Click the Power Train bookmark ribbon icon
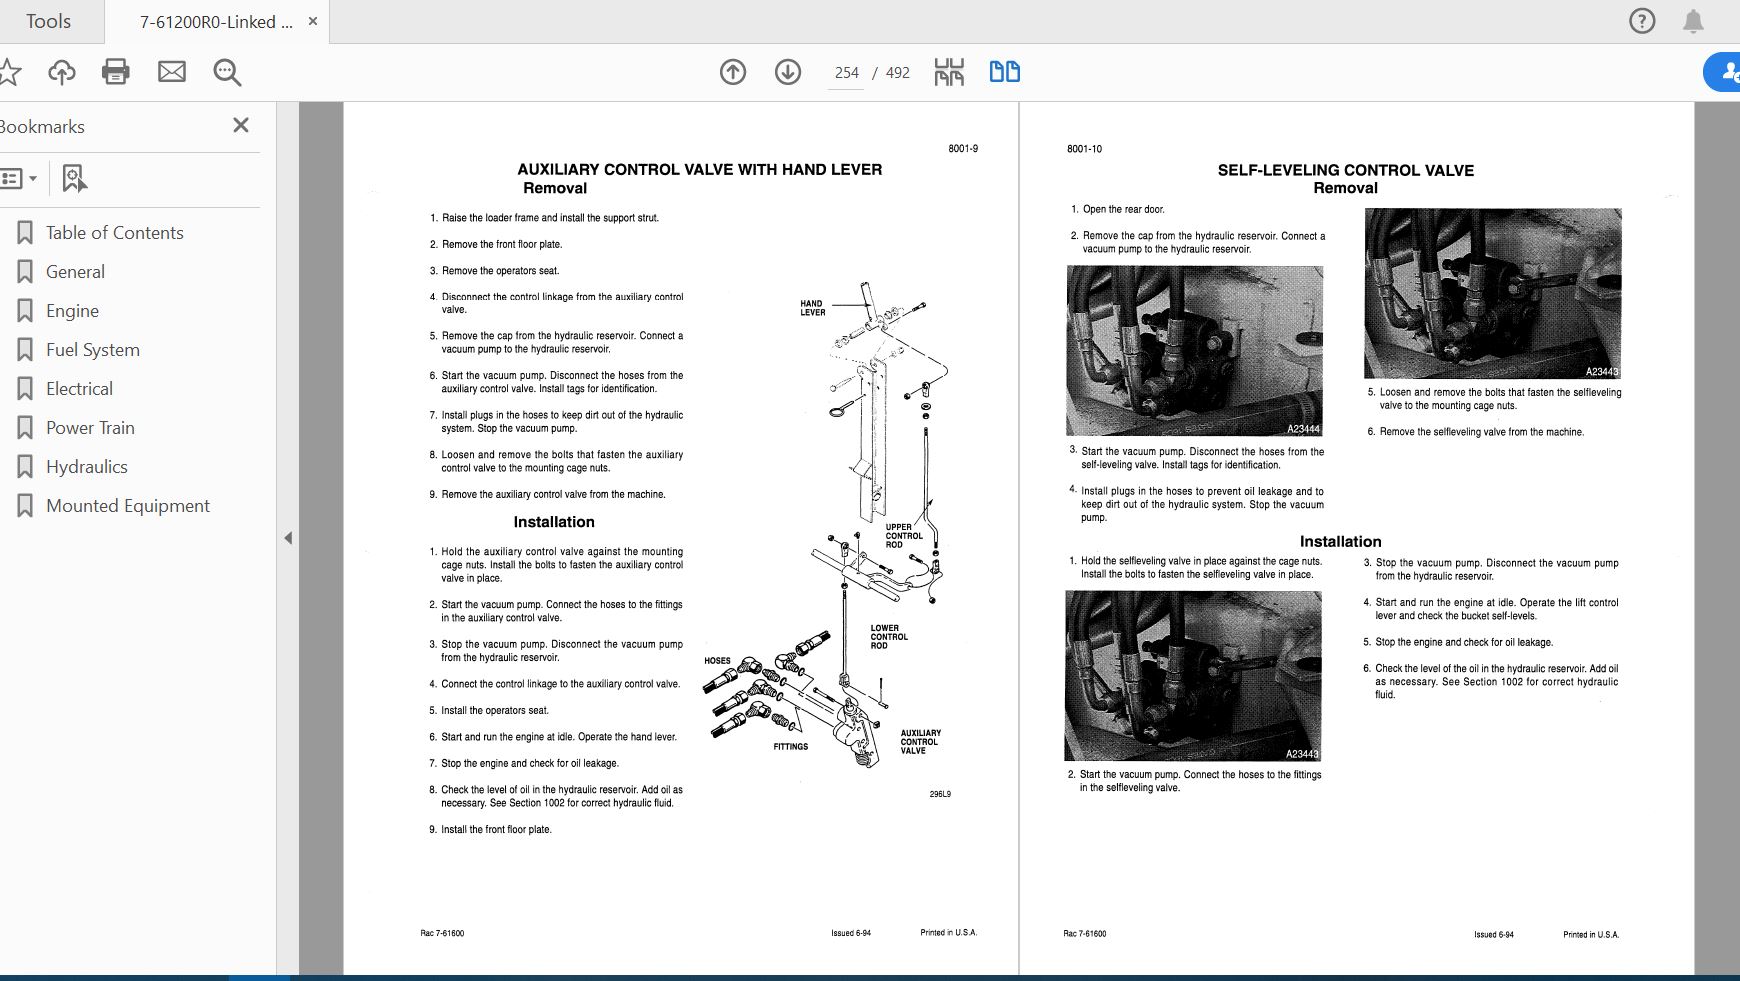This screenshot has width=1740, height=981. 25,428
